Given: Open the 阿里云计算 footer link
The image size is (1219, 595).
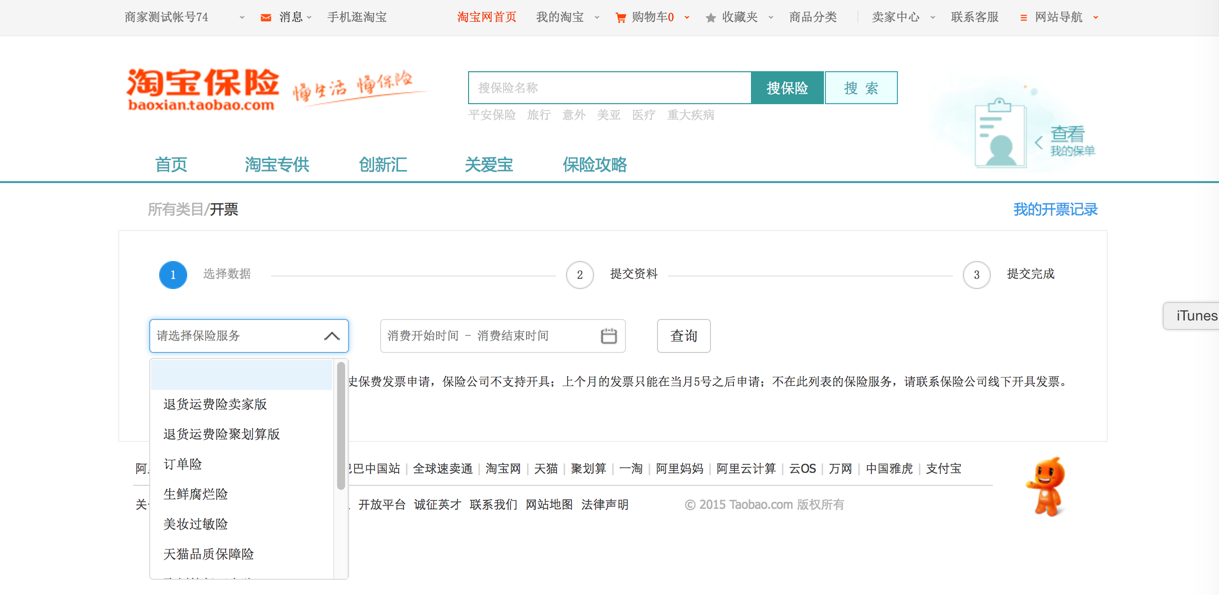Looking at the screenshot, I should pos(746,469).
